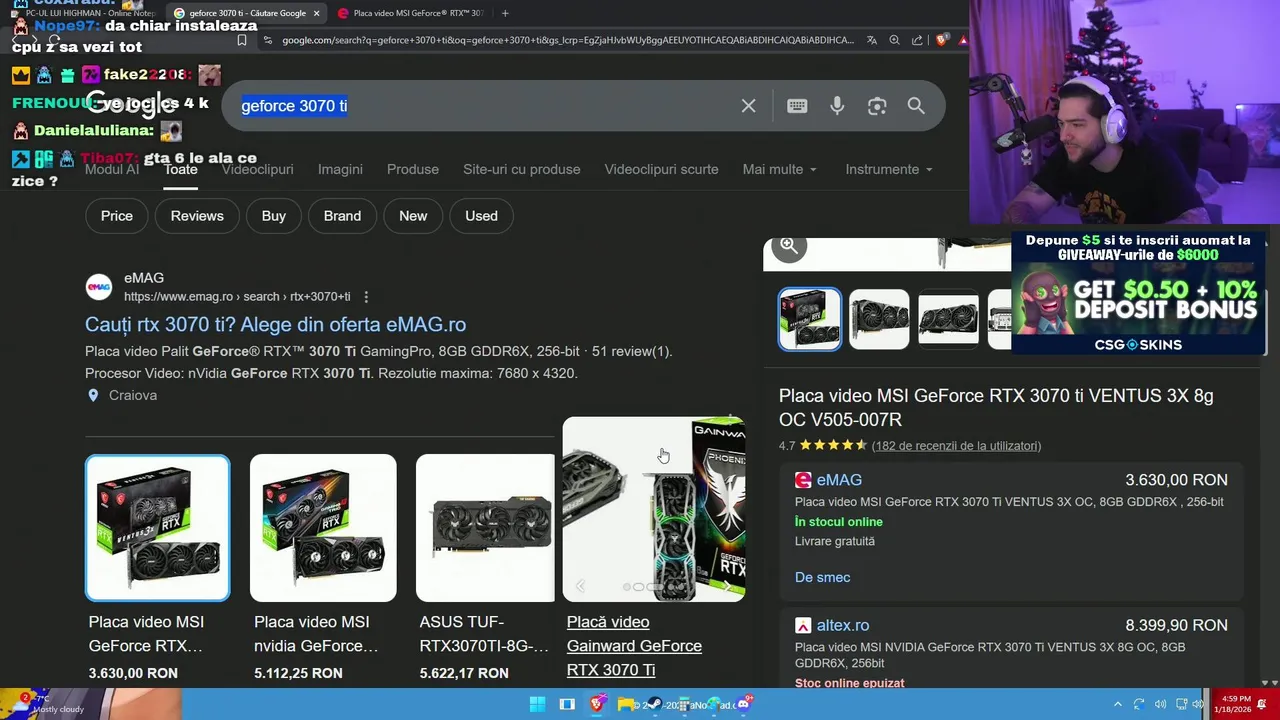
Task: Open the 182 de recenzii de la utilizatori link
Action: [x=956, y=446]
